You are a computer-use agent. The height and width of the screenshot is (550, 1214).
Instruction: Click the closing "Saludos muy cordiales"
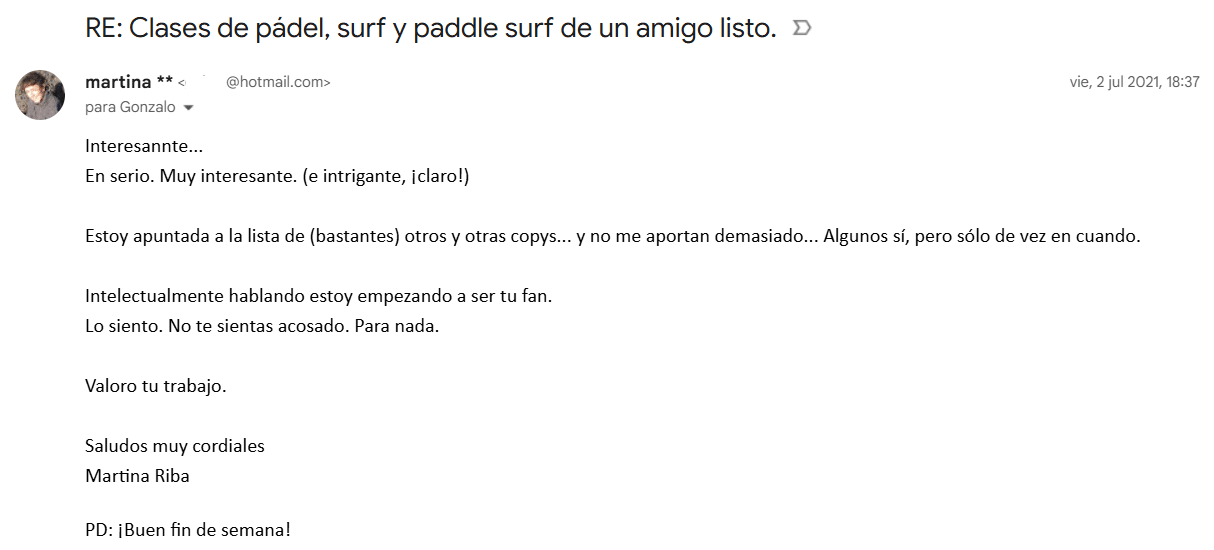tap(175, 446)
